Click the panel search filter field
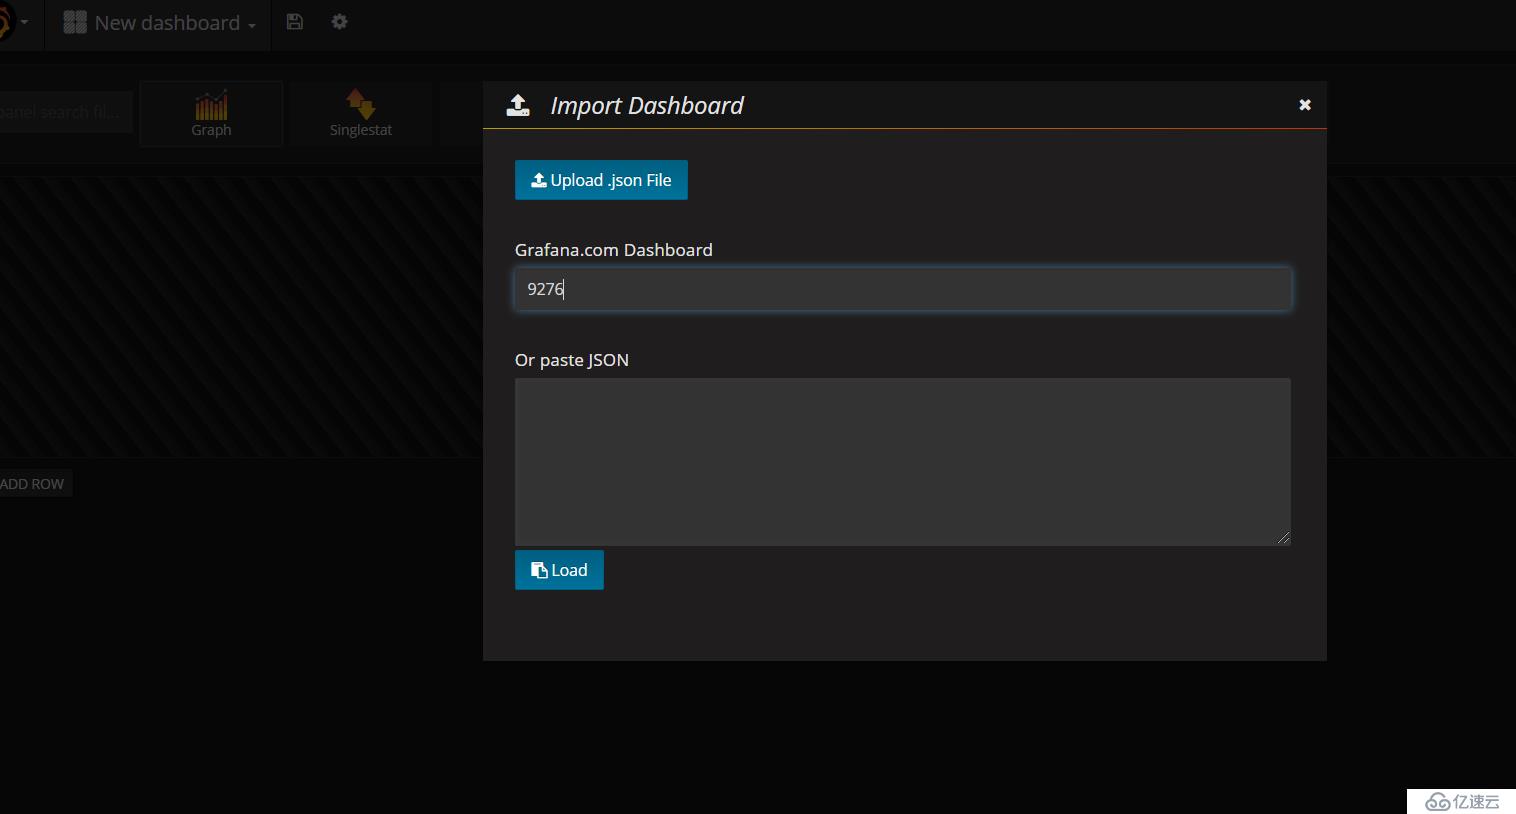Image resolution: width=1516 pixels, height=814 pixels. click(64, 112)
